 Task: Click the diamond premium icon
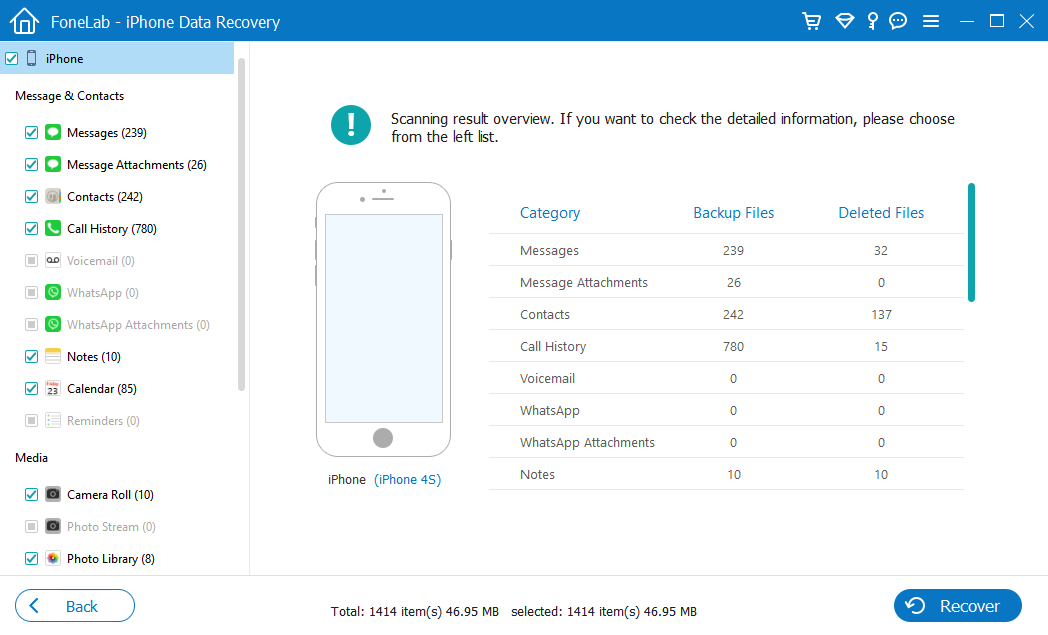(x=845, y=21)
